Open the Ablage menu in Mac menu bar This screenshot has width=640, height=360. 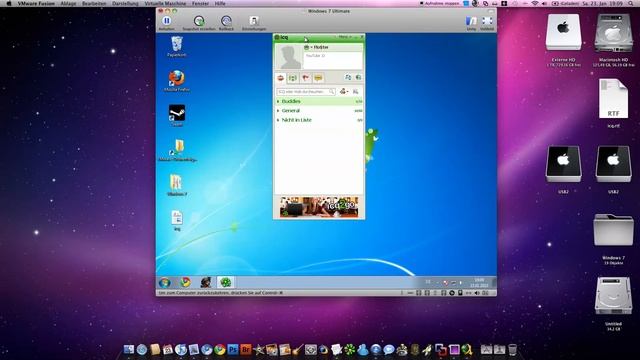pos(68,3)
